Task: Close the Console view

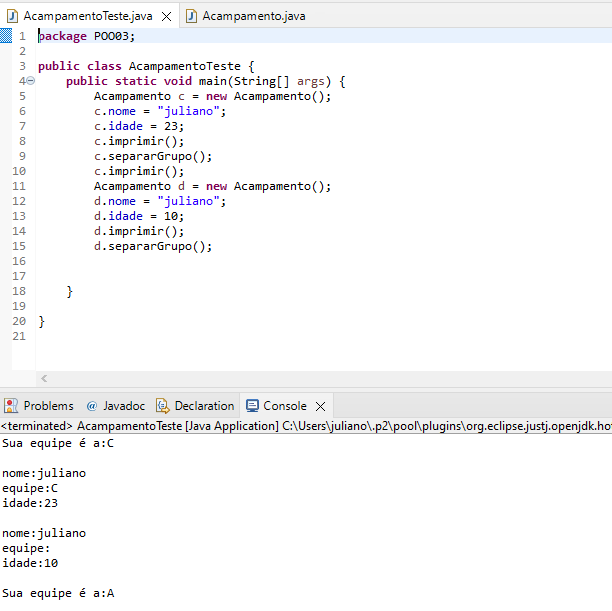Action: (x=320, y=406)
